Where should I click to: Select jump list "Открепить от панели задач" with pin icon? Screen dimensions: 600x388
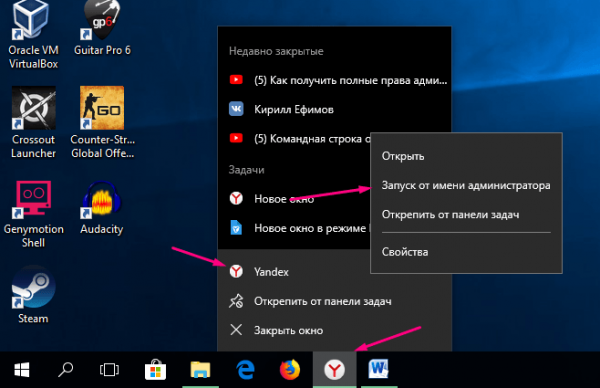pos(334,301)
